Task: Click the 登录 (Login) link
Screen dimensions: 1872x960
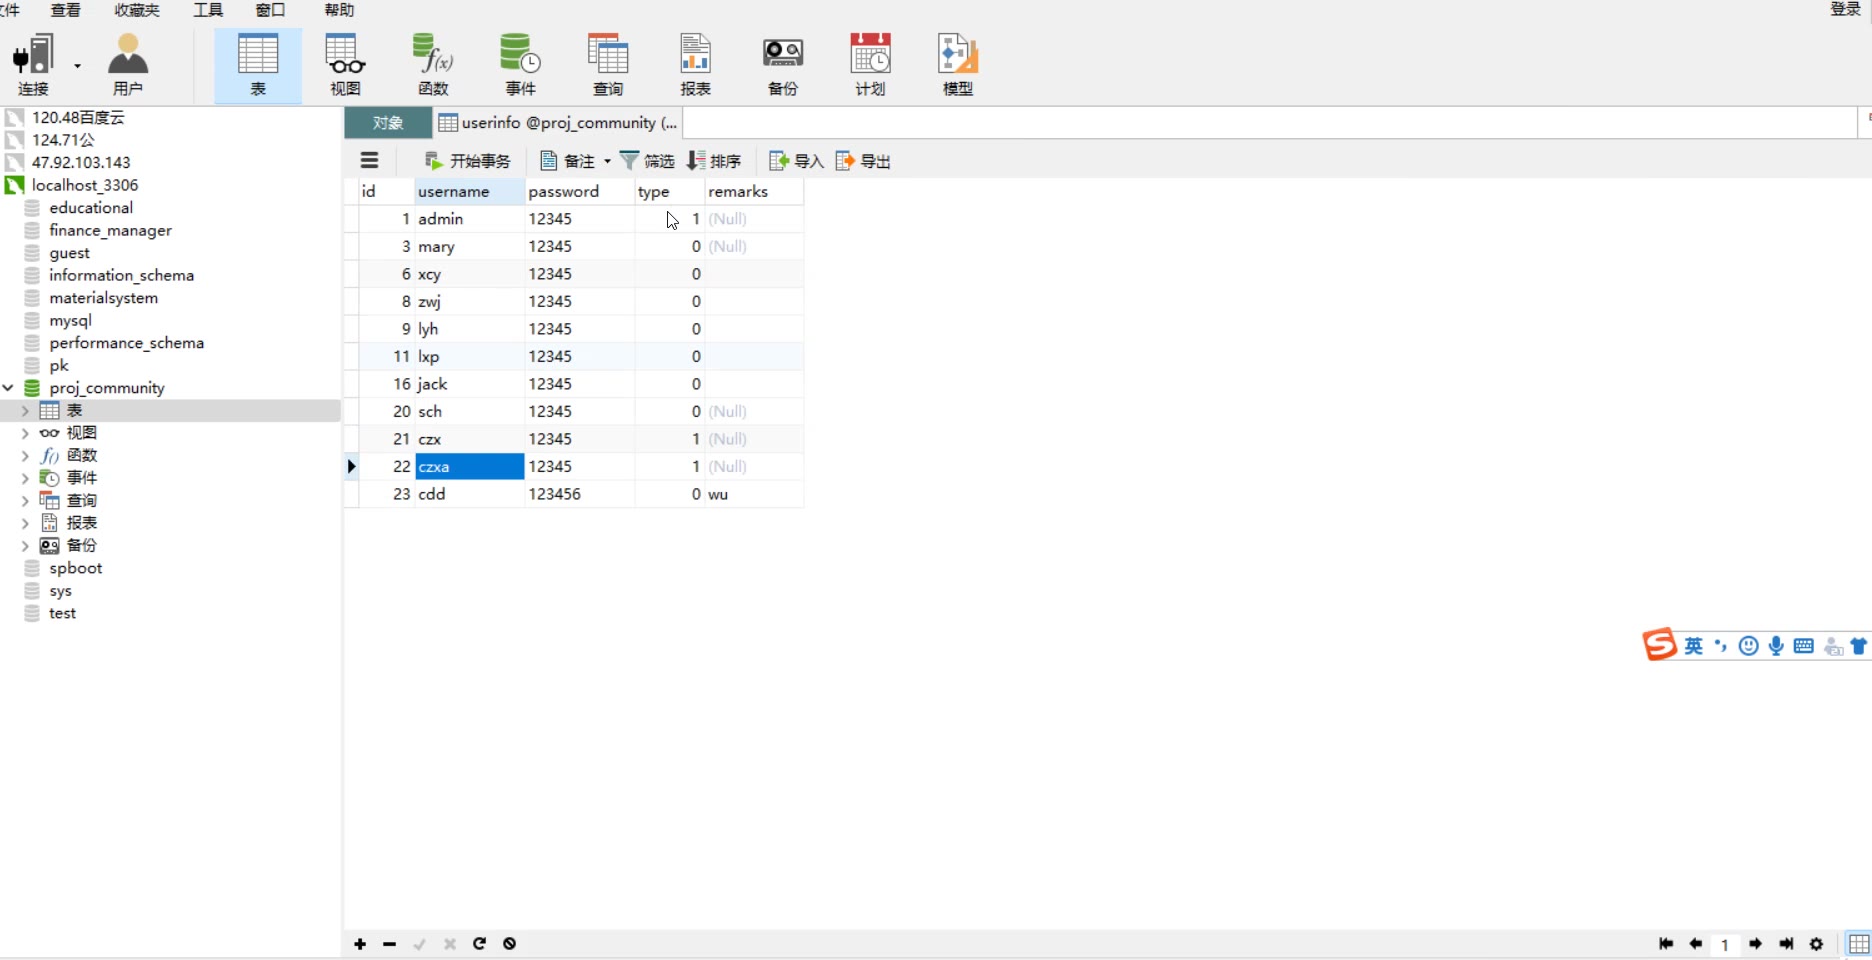Action: click(x=1845, y=10)
